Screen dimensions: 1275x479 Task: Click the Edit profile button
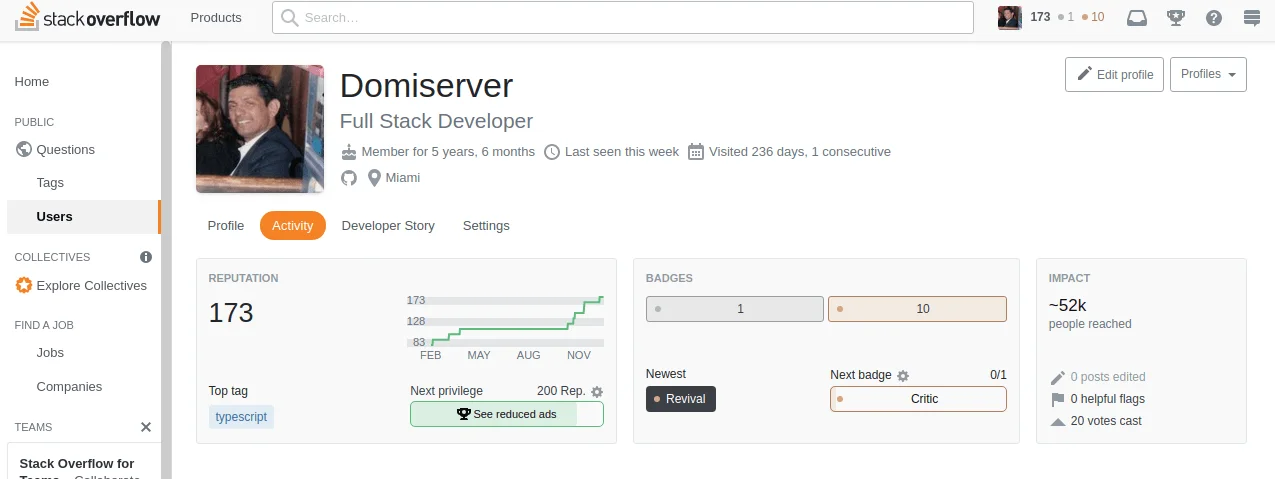[x=1114, y=74]
